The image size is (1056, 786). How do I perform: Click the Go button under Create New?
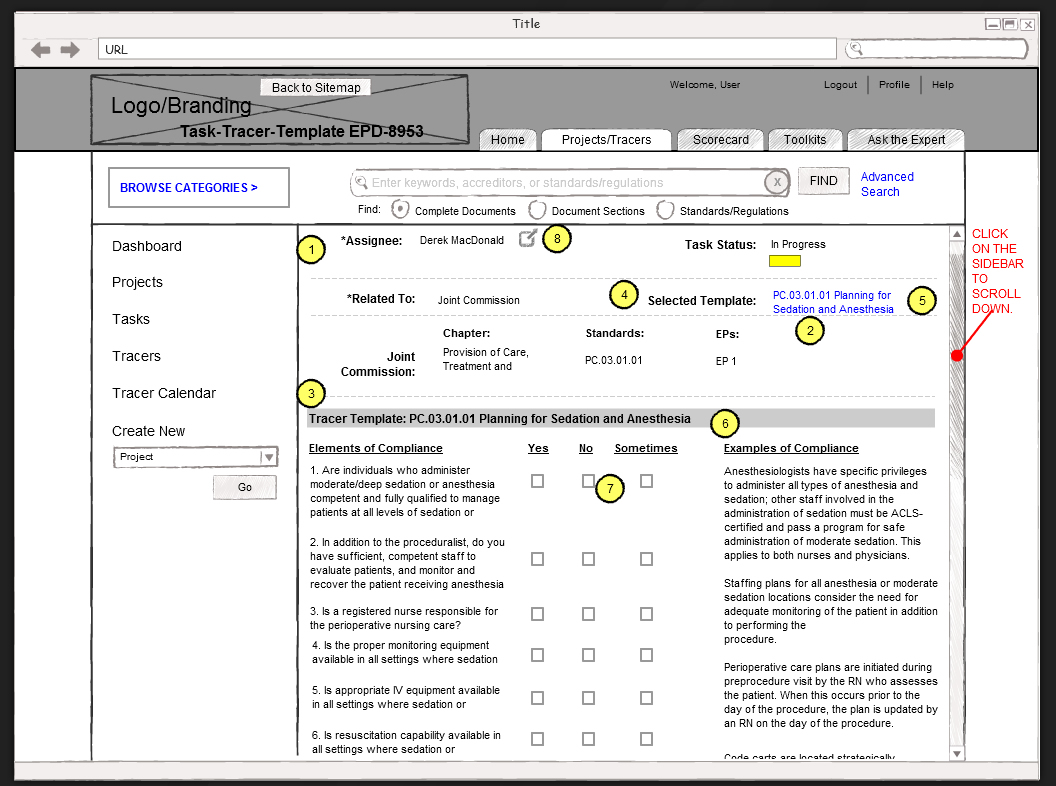(244, 487)
